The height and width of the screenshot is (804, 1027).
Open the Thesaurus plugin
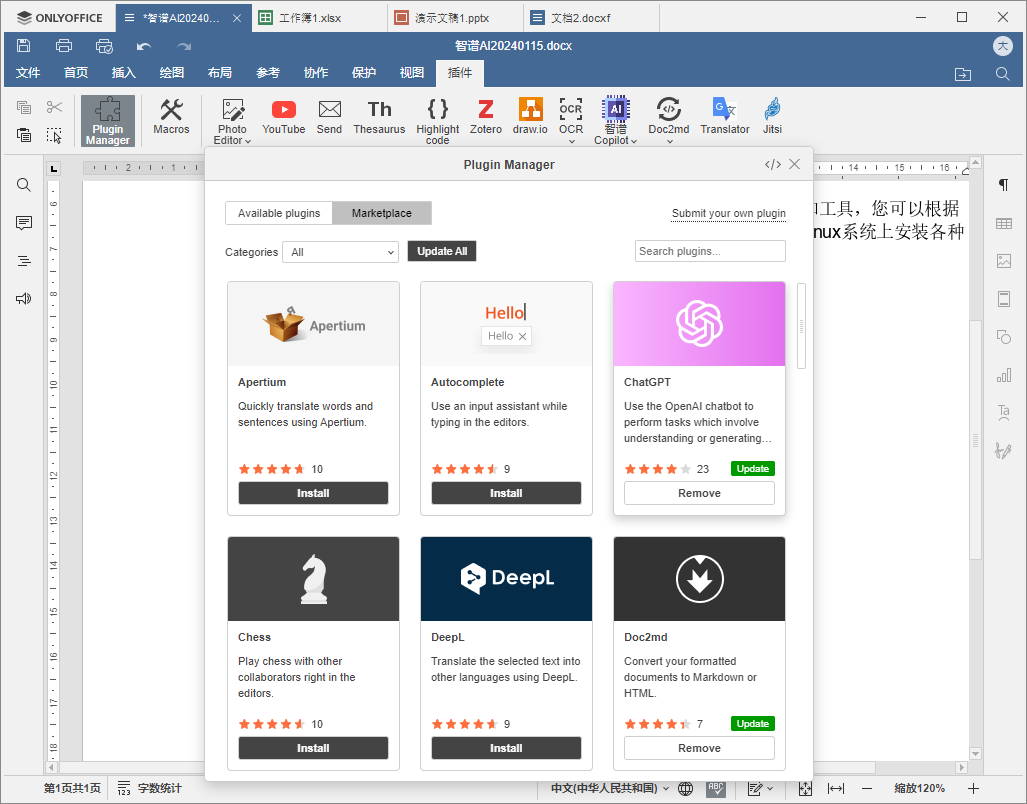(x=379, y=117)
